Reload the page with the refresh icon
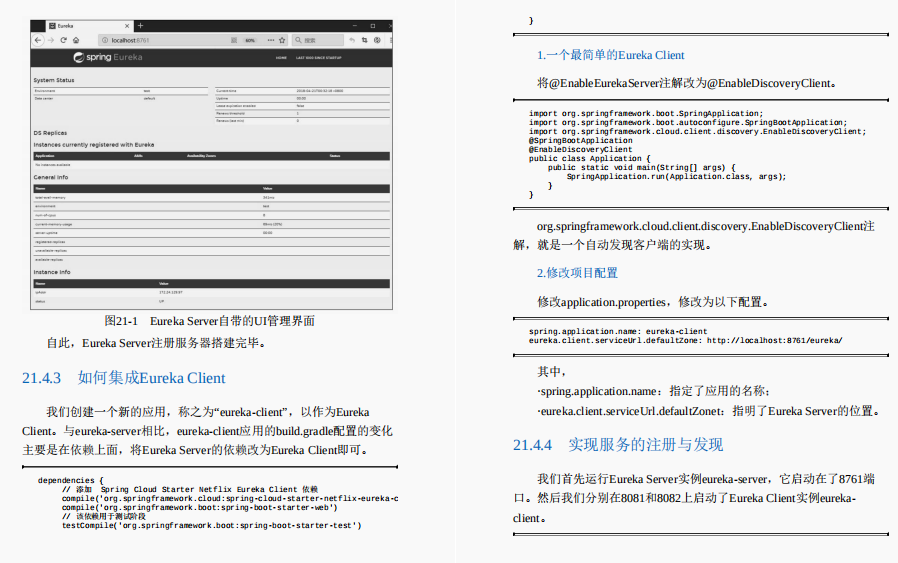 64,40
